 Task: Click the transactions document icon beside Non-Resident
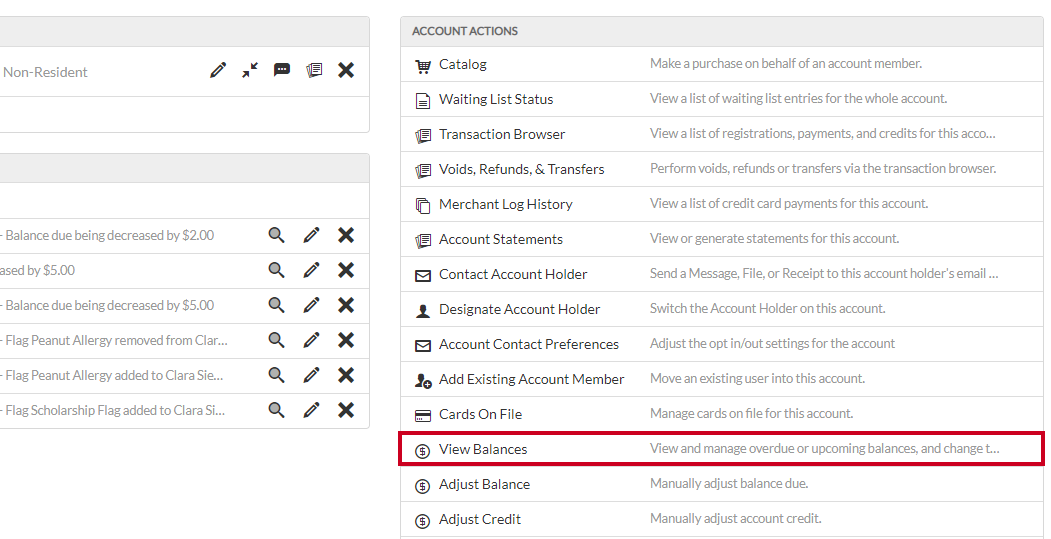[x=314, y=70]
